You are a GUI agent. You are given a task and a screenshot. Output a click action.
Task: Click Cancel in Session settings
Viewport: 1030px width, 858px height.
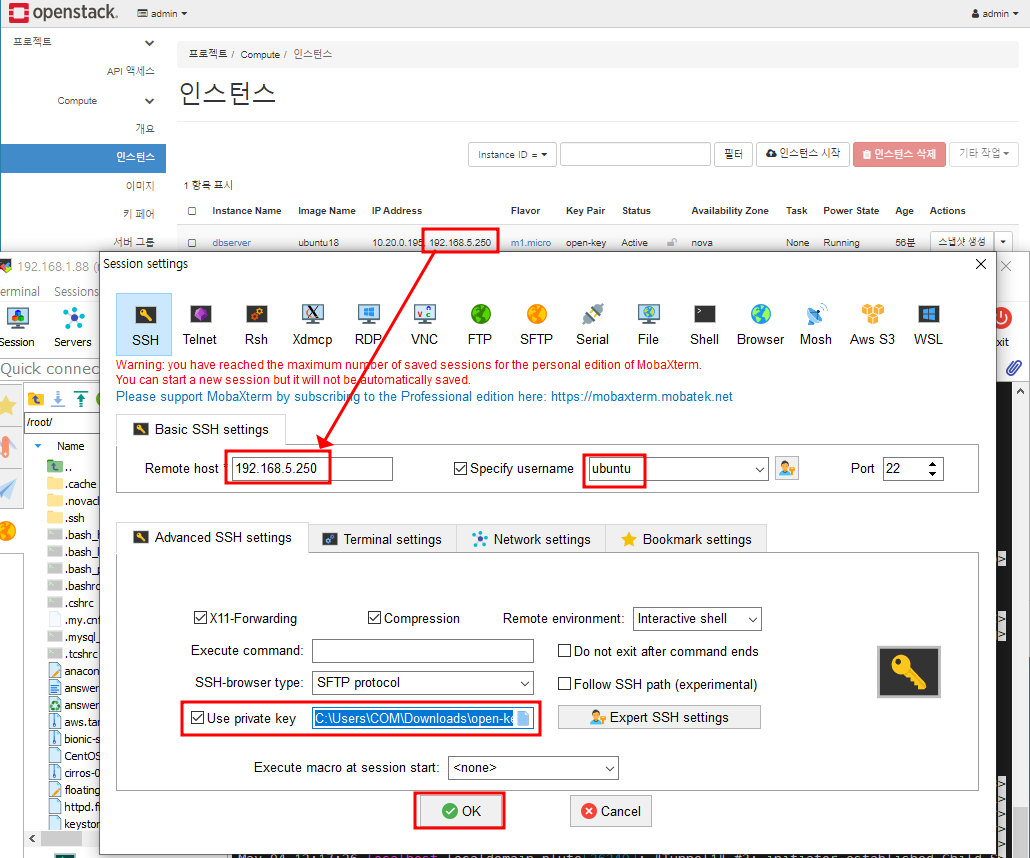pos(611,811)
